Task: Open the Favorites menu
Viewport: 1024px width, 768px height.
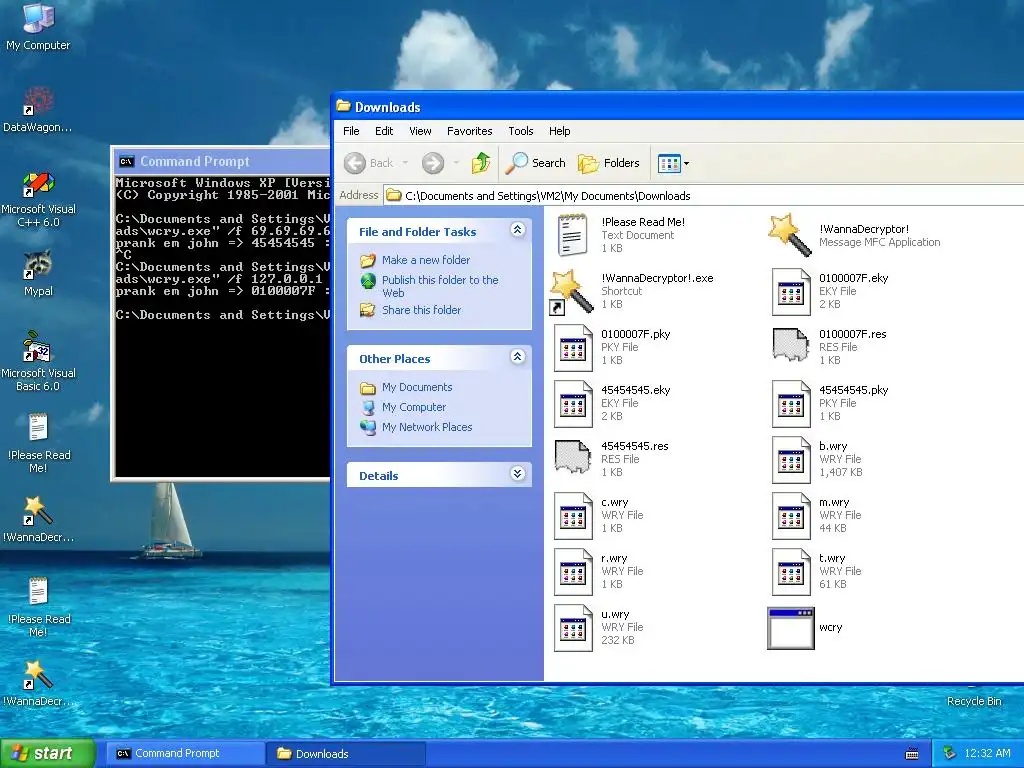Action: (x=470, y=131)
